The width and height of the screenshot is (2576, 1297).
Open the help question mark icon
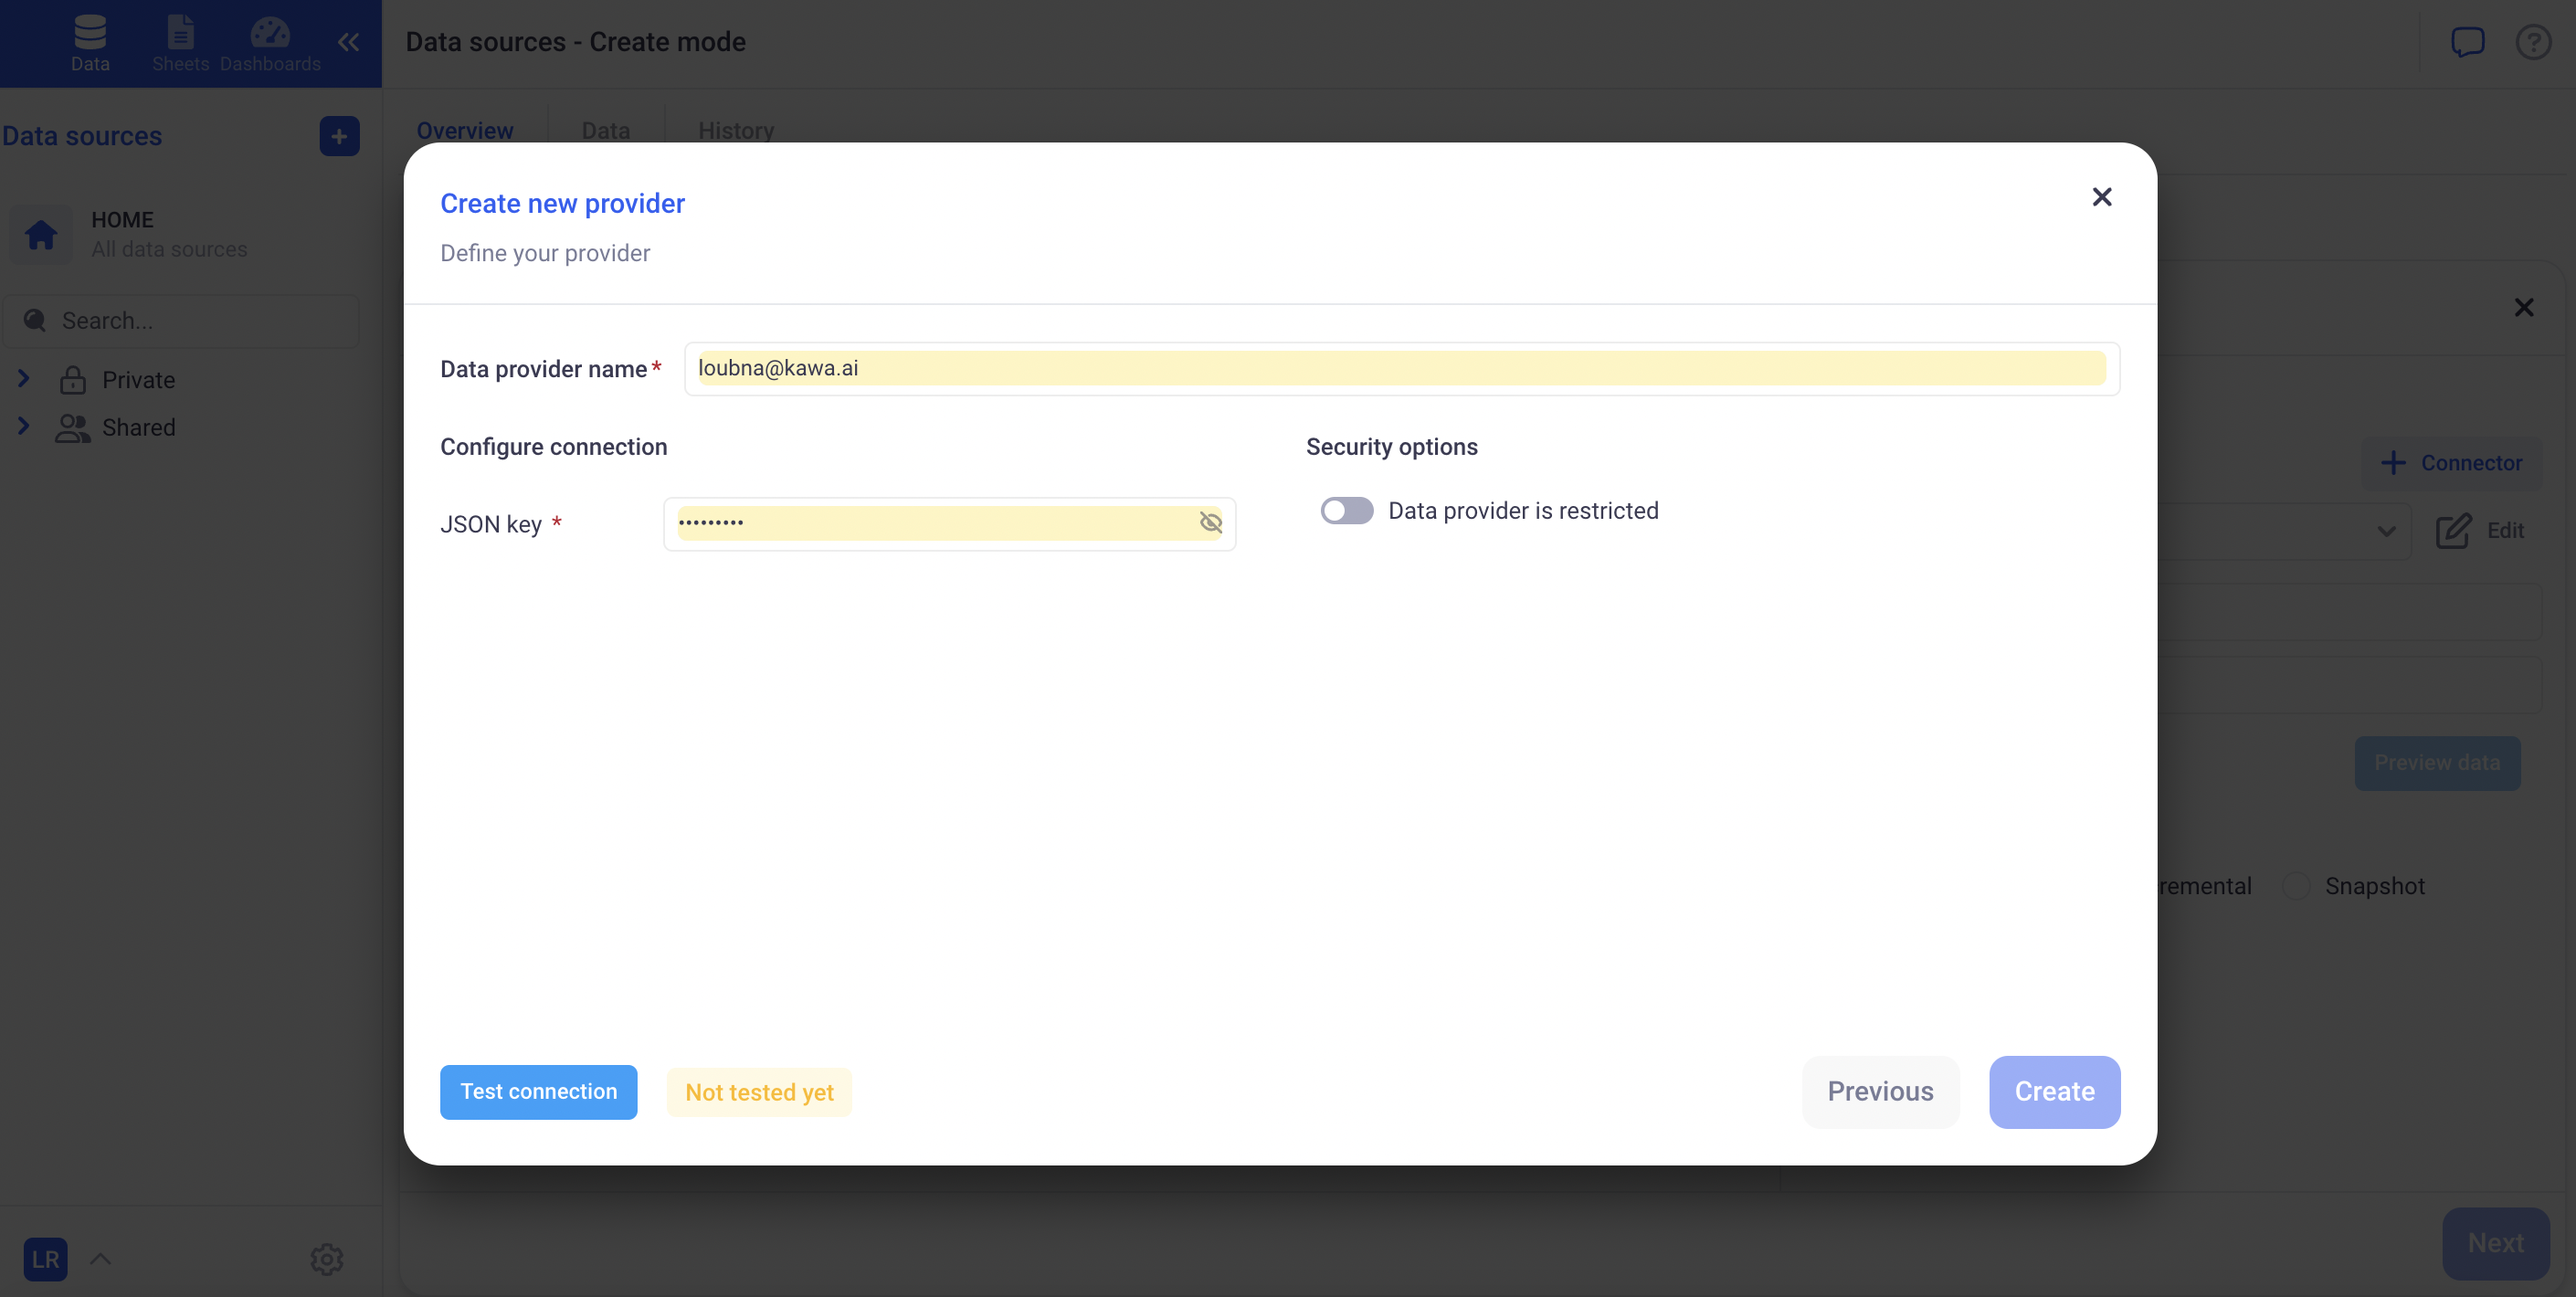coord(2533,42)
